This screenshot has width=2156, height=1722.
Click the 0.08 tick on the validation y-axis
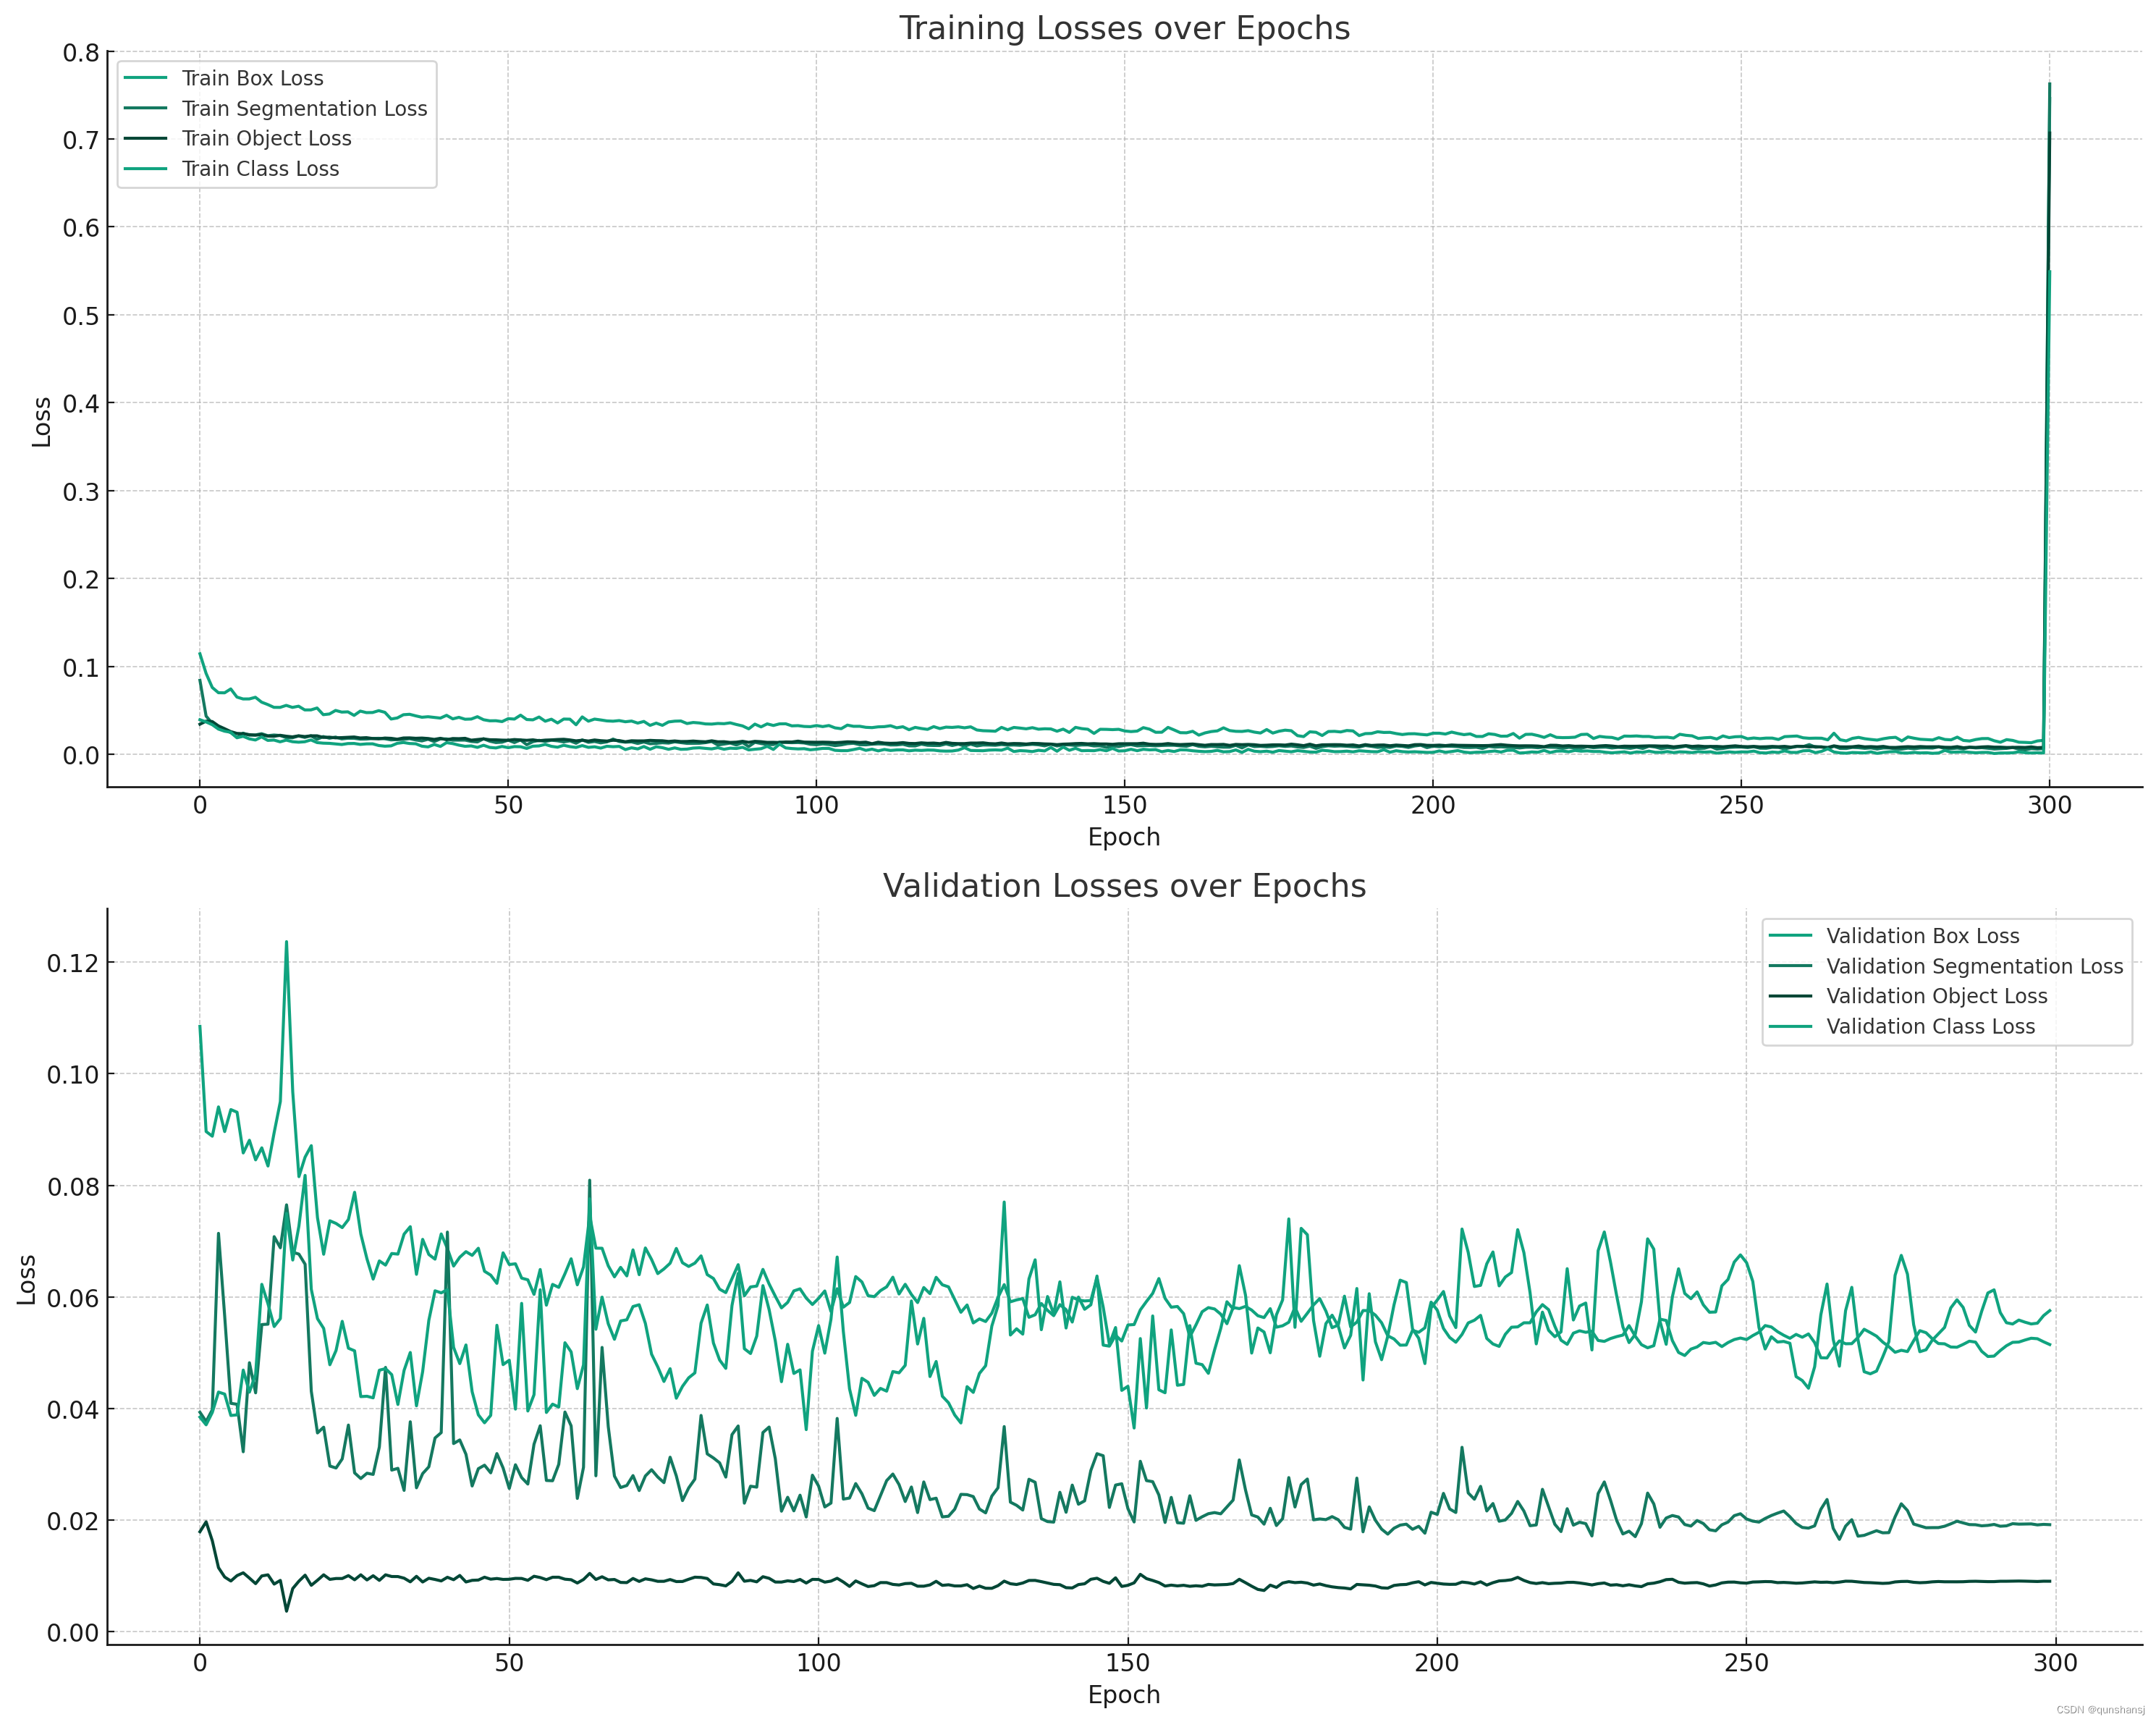pos(73,1187)
